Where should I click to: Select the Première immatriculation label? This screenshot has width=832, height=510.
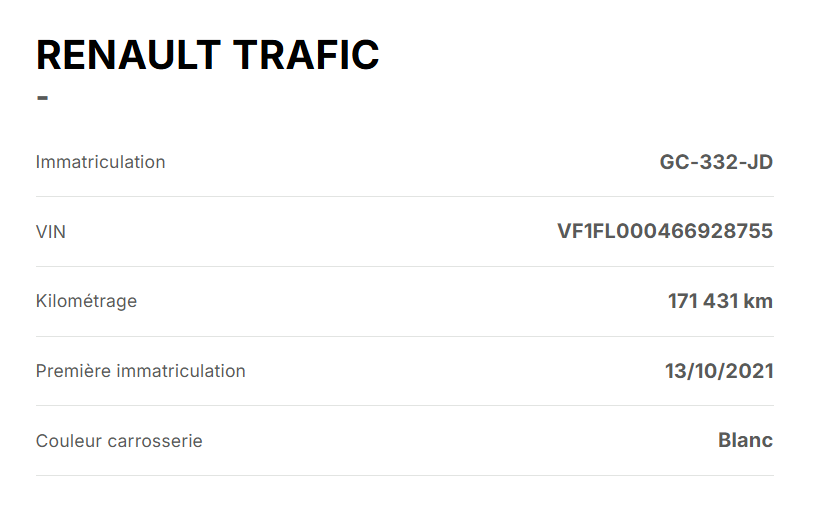tap(141, 371)
